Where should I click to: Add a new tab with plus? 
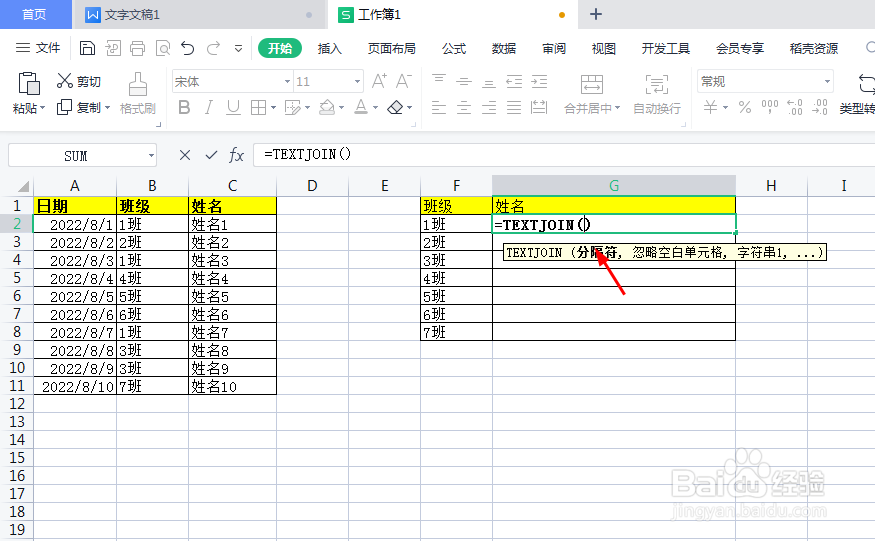(596, 14)
